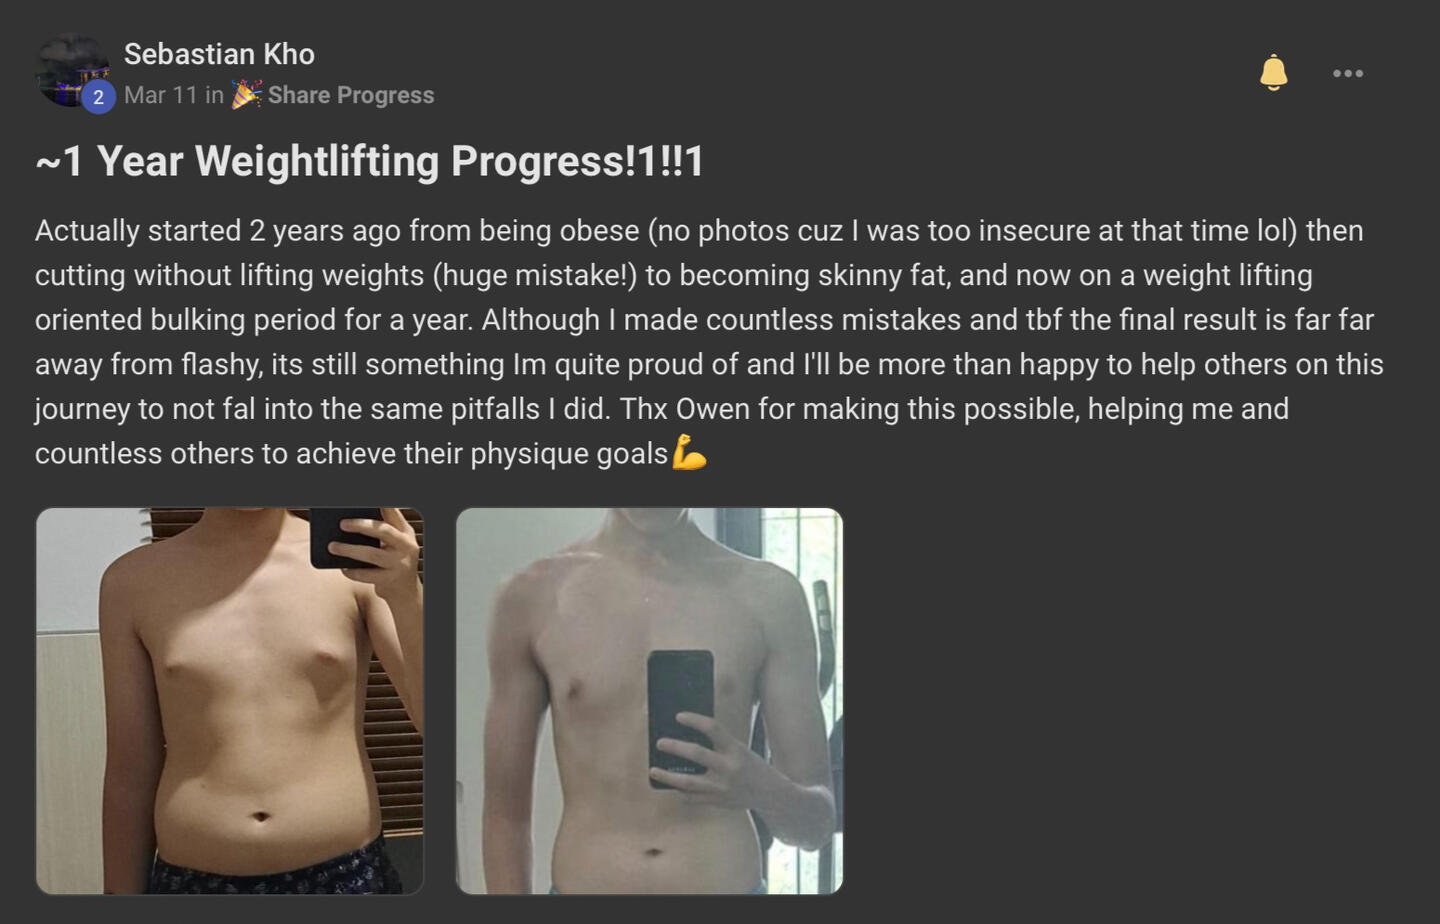Click the post's first line starting "Actually started"

click(x=699, y=231)
